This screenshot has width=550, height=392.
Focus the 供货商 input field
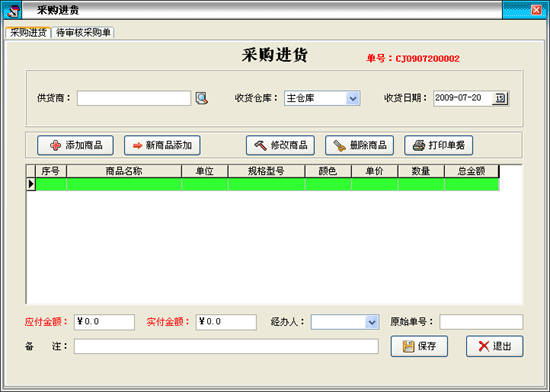134,98
